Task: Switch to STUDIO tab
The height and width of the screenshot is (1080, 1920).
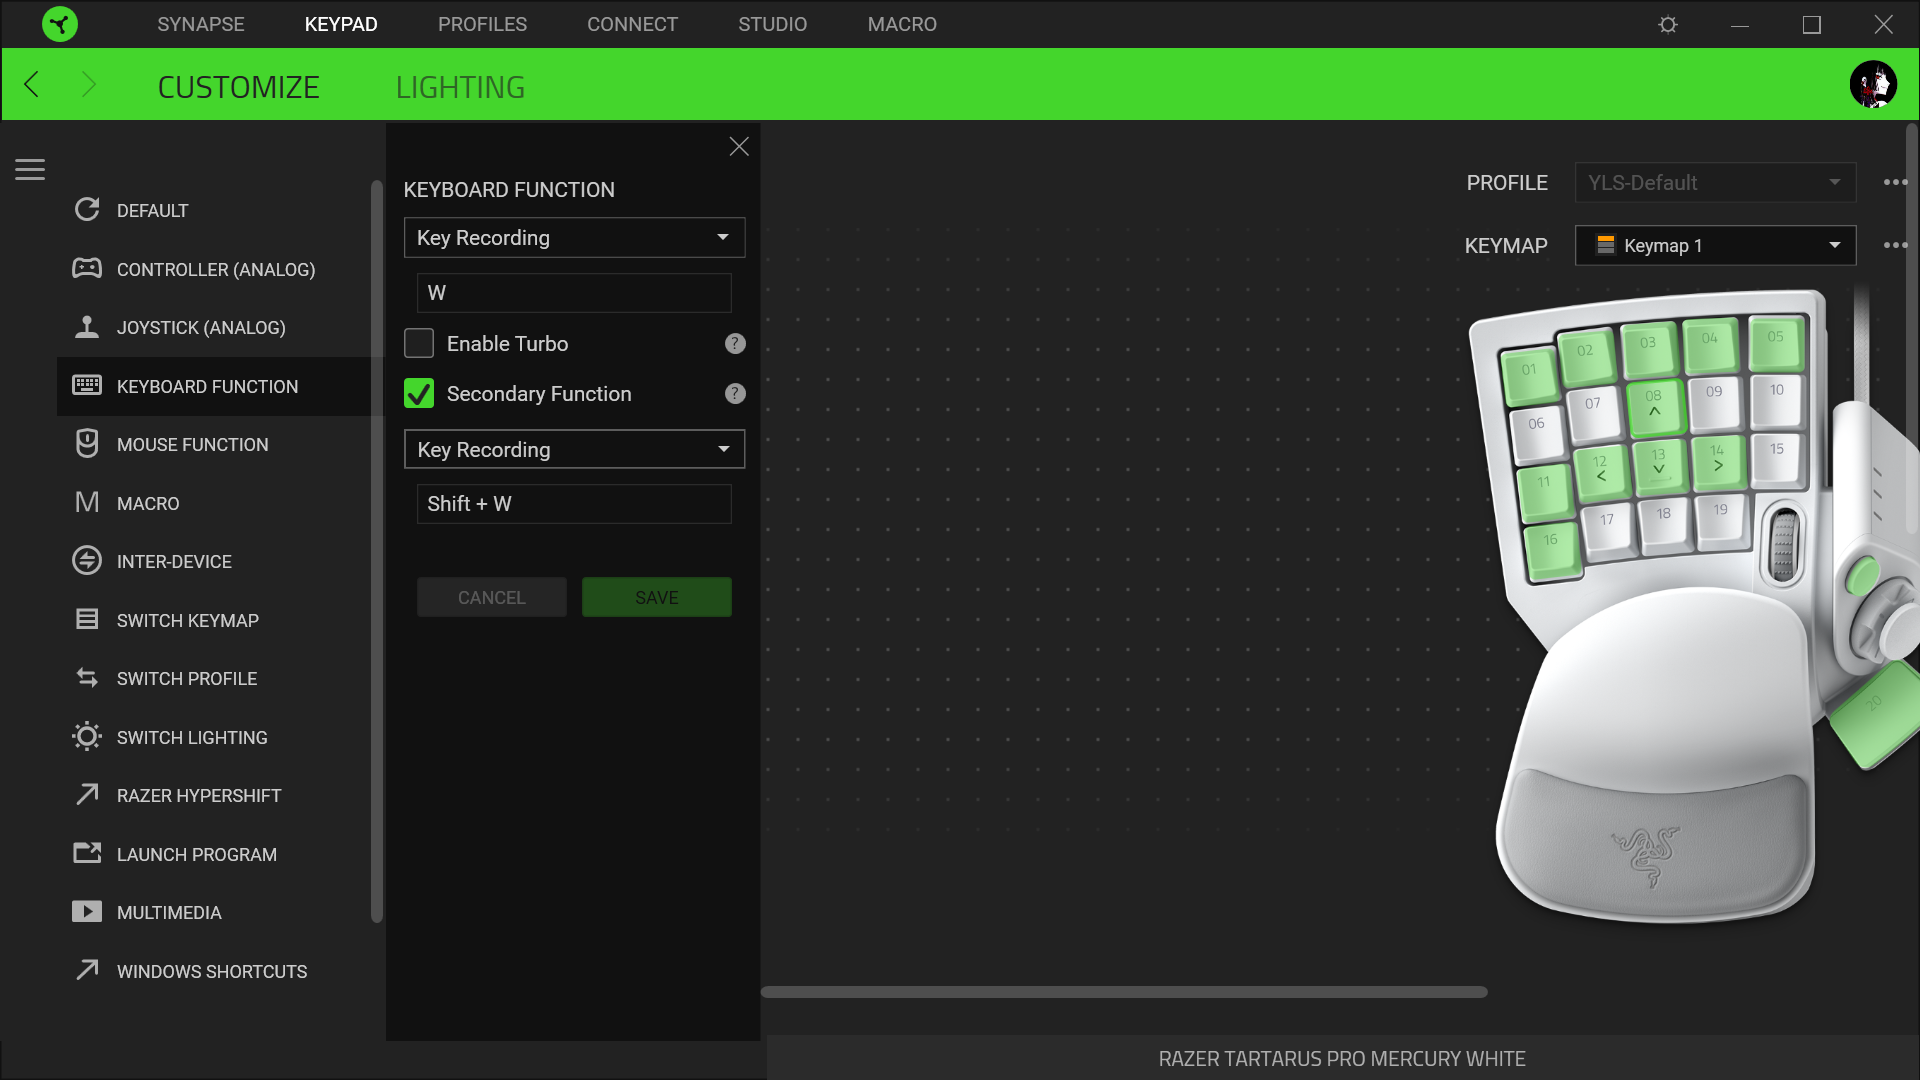Action: click(x=772, y=24)
